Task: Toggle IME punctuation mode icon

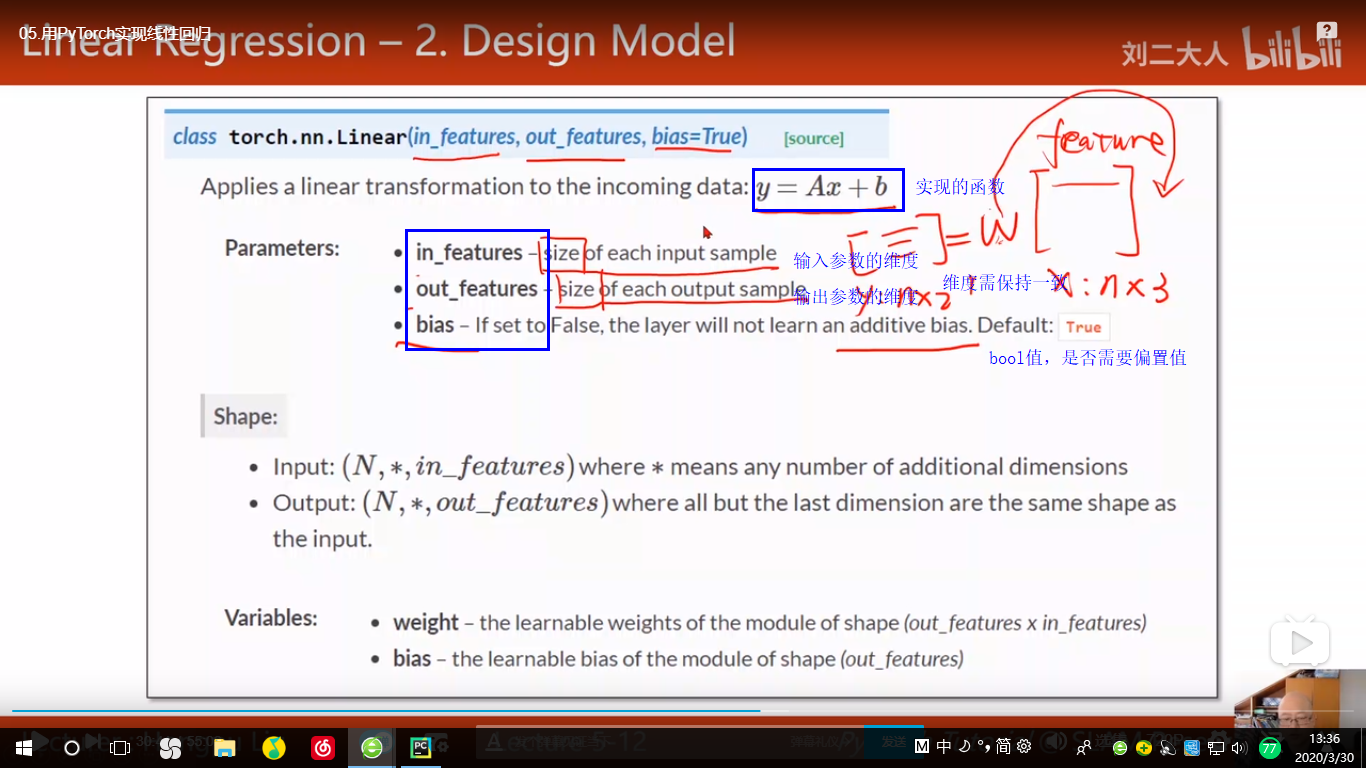Action: pos(984,746)
